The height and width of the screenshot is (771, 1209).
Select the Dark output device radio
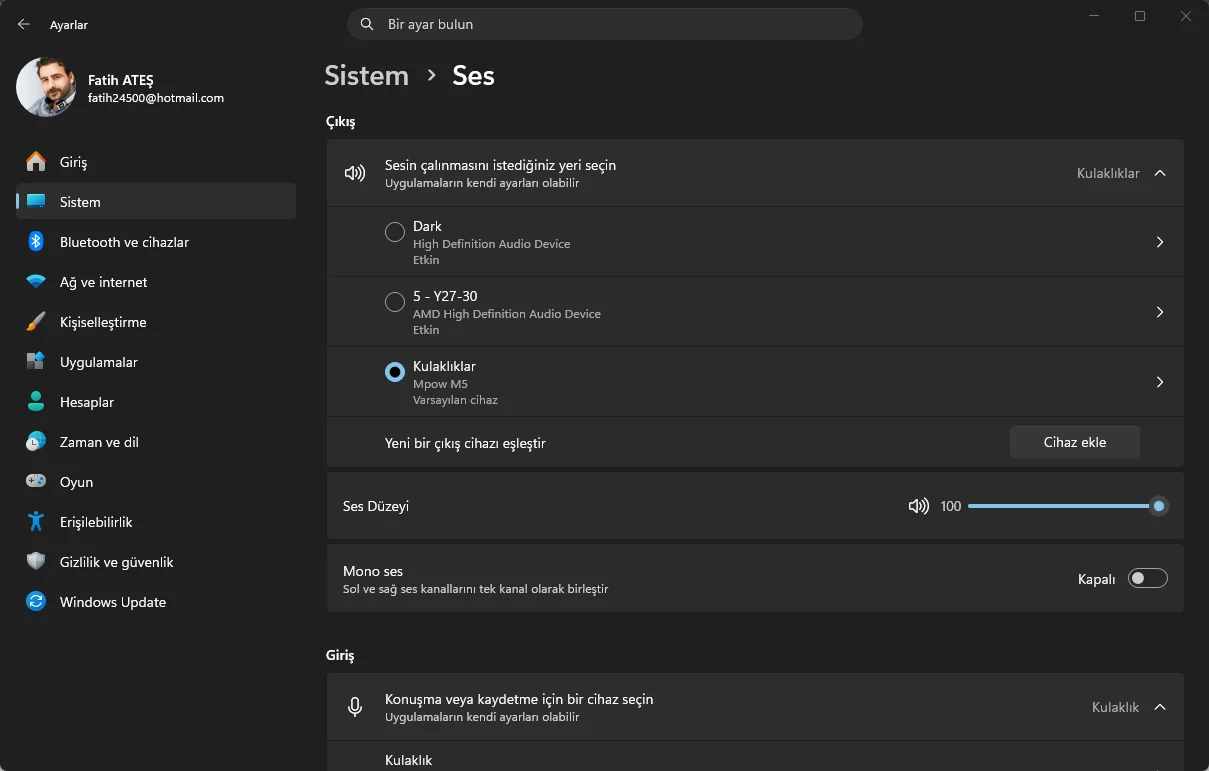pos(395,232)
